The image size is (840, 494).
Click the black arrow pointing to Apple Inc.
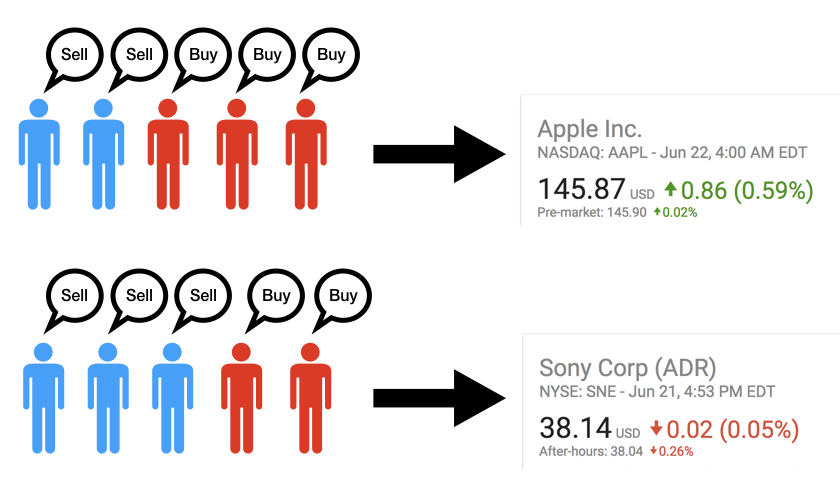tap(439, 154)
